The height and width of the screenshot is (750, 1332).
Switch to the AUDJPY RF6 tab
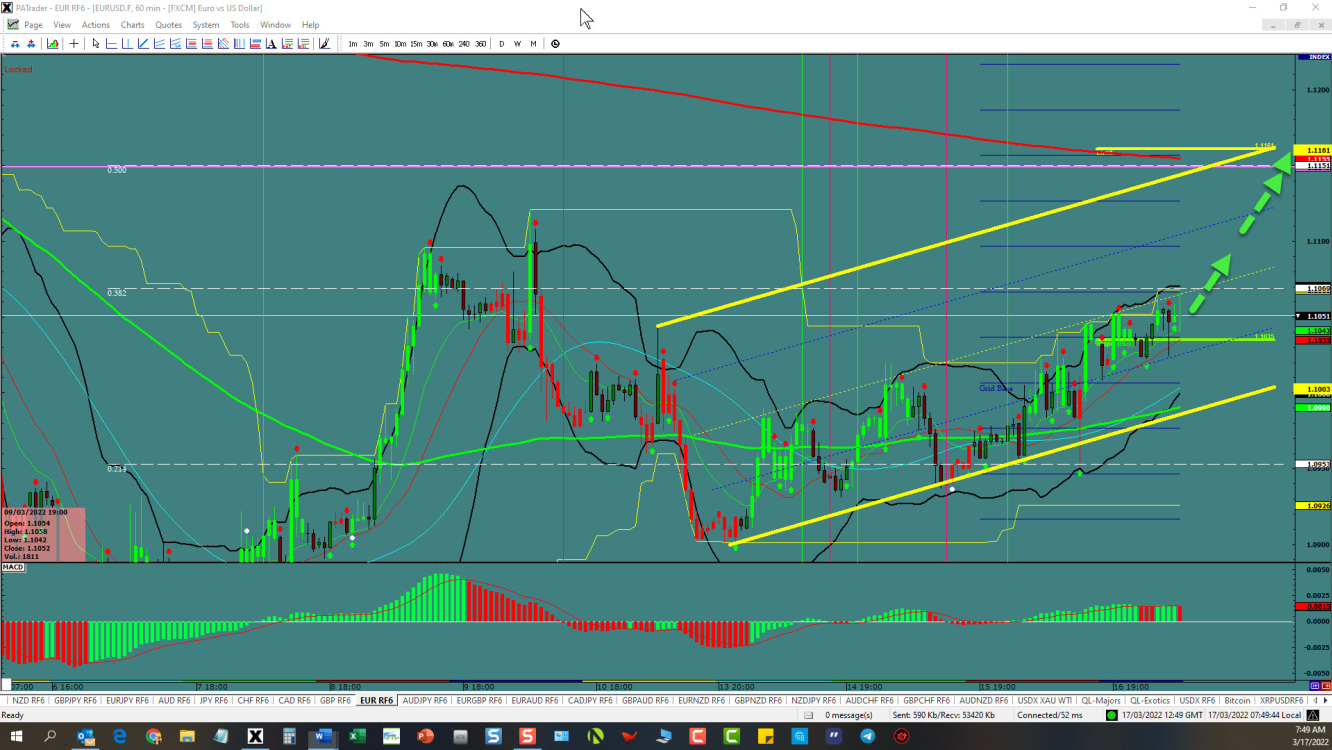click(425, 700)
